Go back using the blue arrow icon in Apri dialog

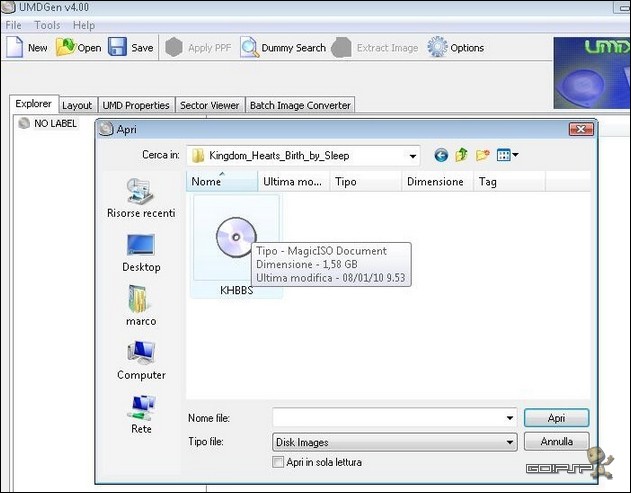point(441,155)
